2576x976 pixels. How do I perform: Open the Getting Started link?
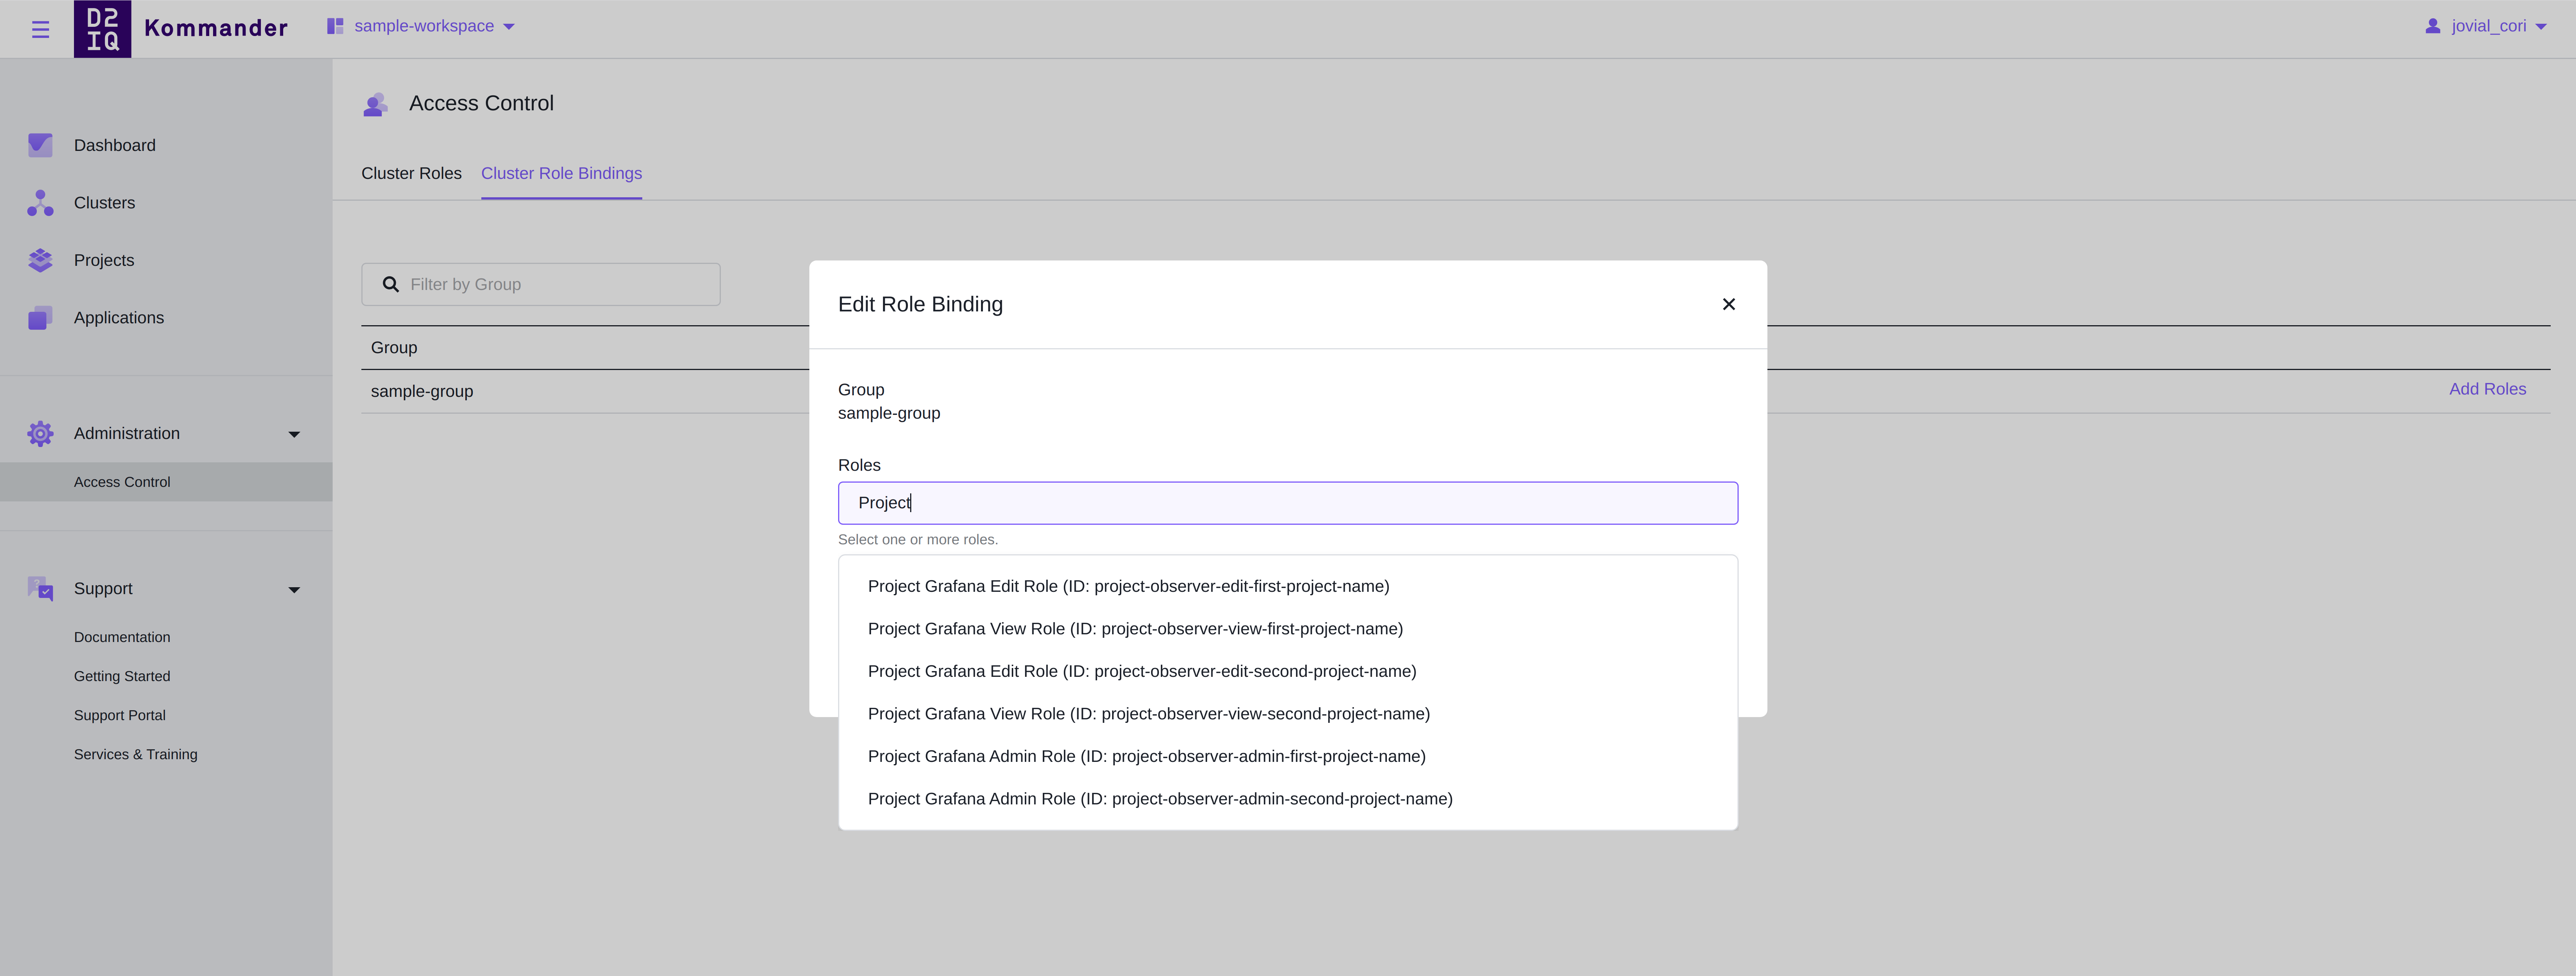point(122,676)
